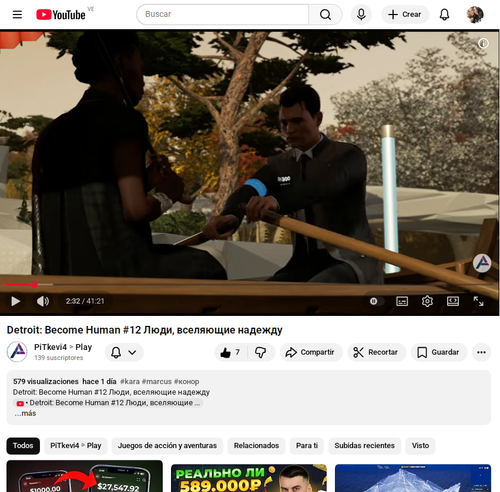Play the video
The image size is (500, 492).
coord(15,301)
